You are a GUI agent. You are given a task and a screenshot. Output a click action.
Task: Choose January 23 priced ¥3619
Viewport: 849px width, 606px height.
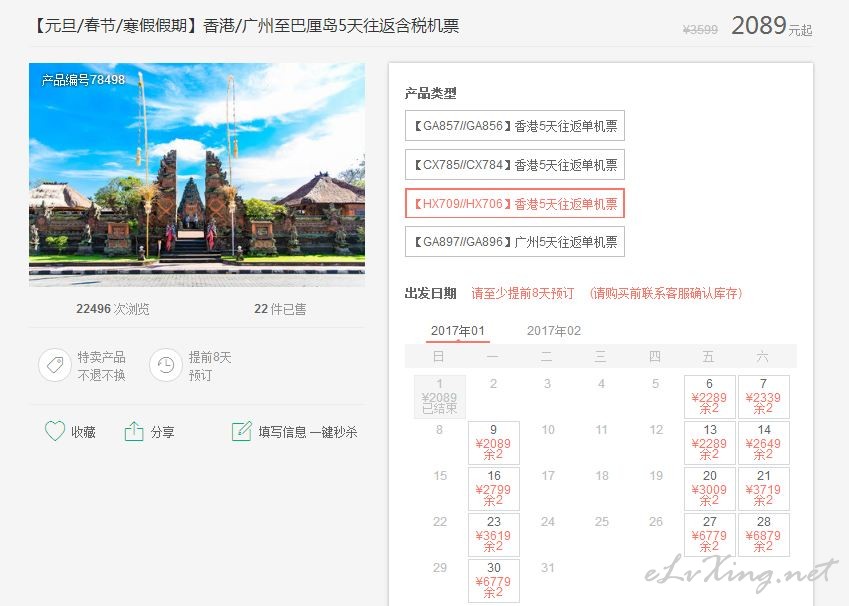[493, 535]
